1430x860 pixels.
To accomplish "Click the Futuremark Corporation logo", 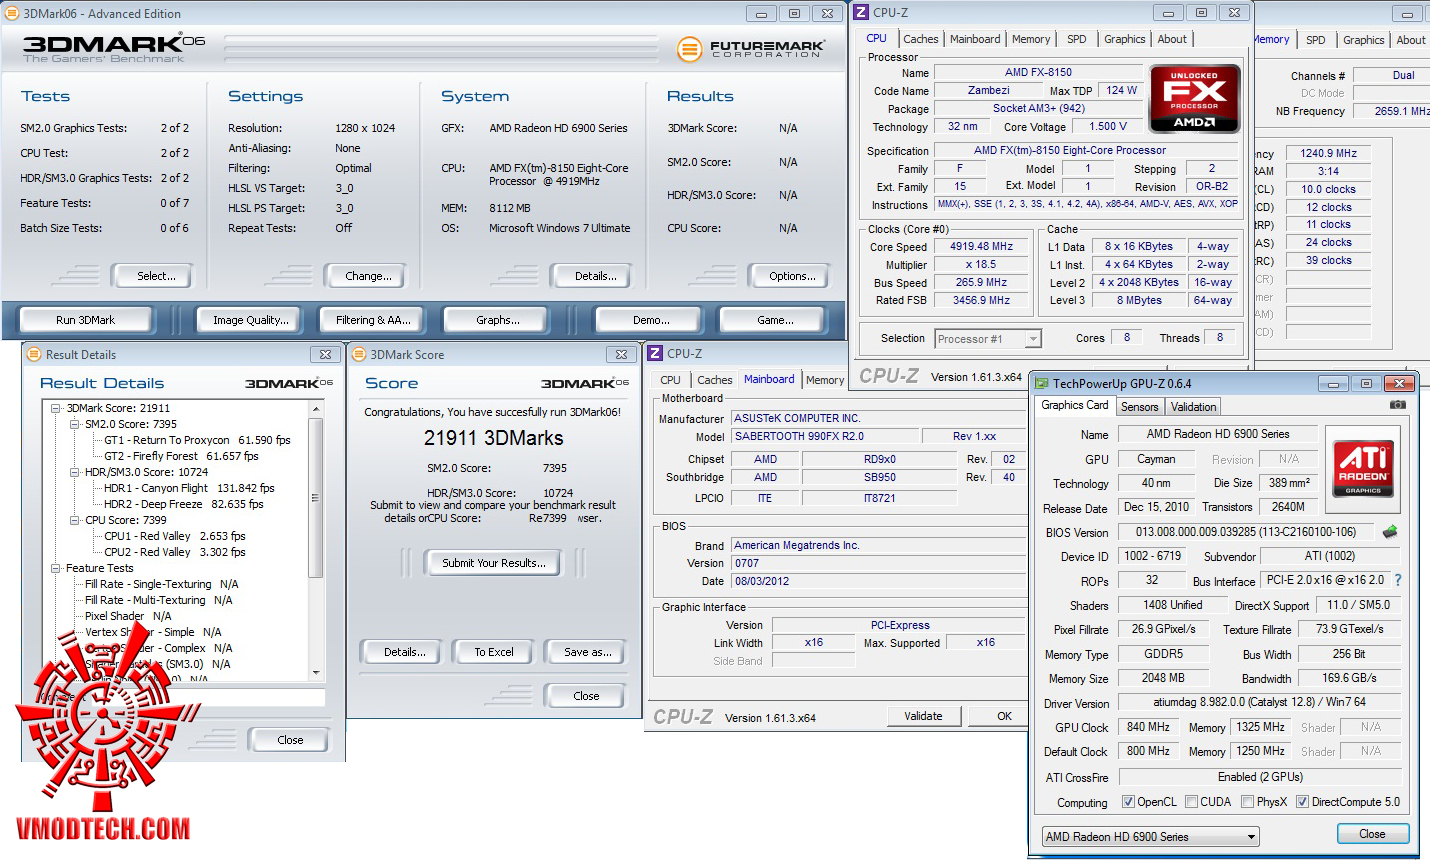I will pos(750,48).
